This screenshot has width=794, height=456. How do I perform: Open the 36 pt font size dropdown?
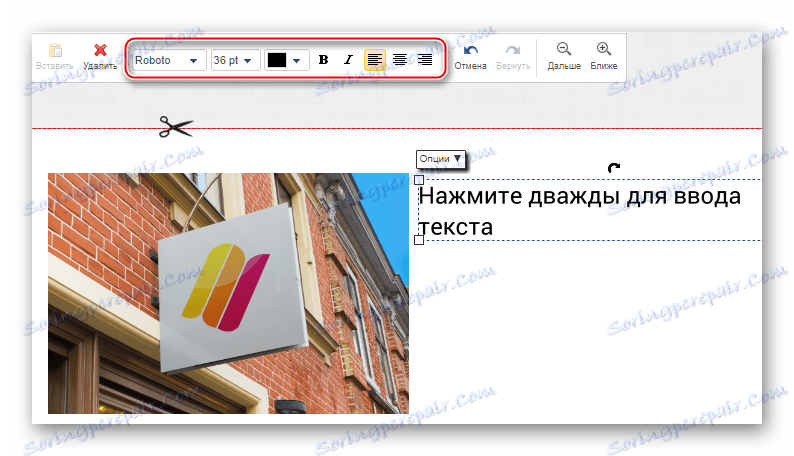point(235,60)
